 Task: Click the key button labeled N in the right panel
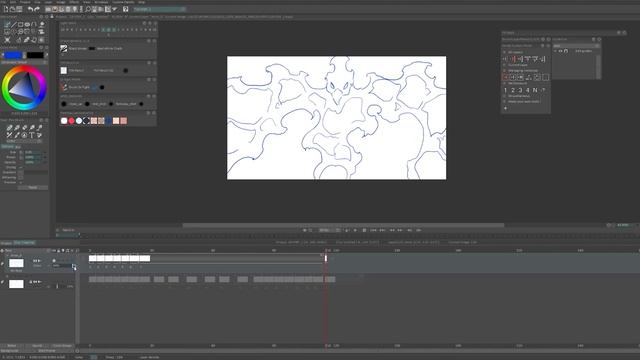(x=535, y=90)
